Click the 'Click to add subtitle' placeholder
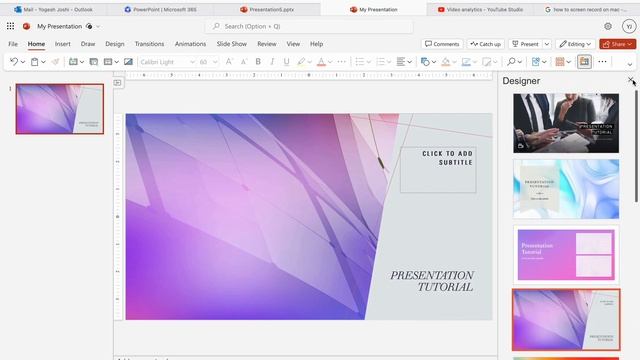 [x=438, y=169]
